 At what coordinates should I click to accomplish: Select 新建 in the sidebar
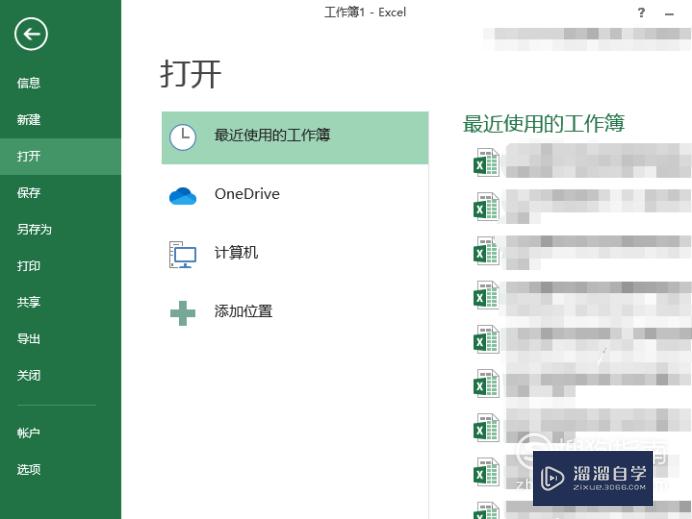29,120
